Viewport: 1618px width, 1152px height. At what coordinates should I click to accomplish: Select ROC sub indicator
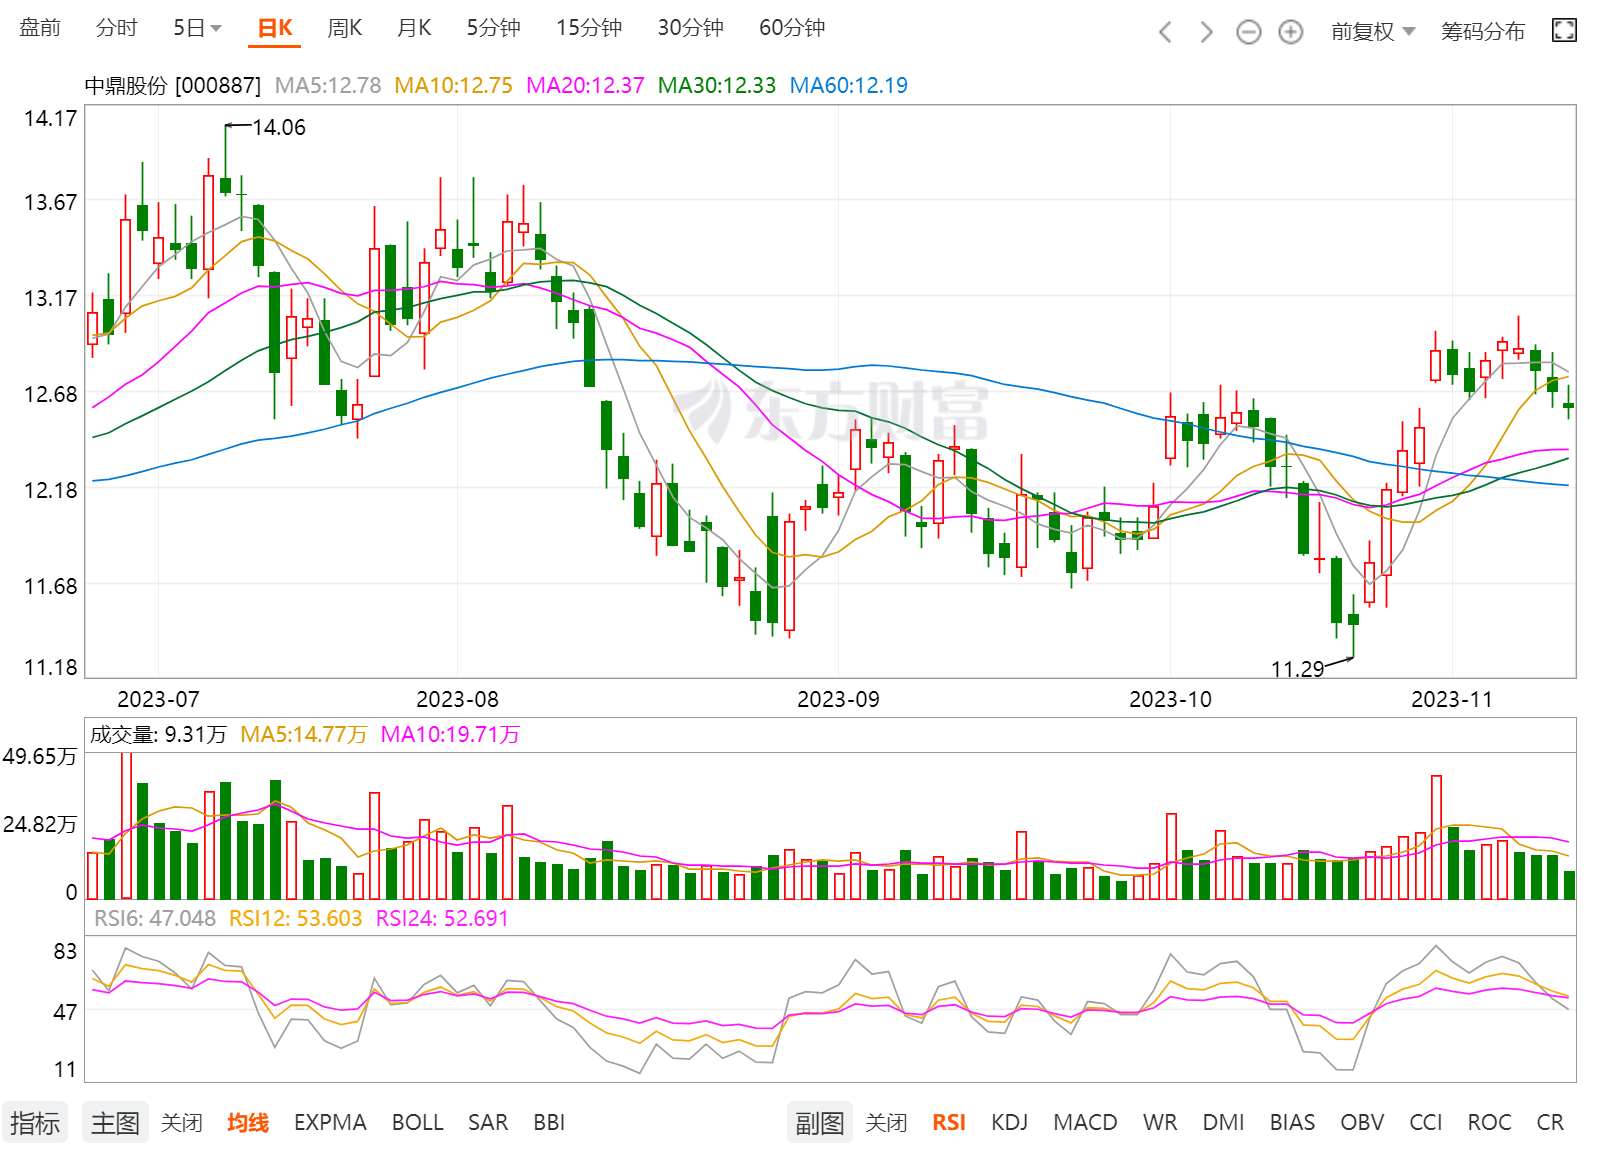click(1489, 1123)
